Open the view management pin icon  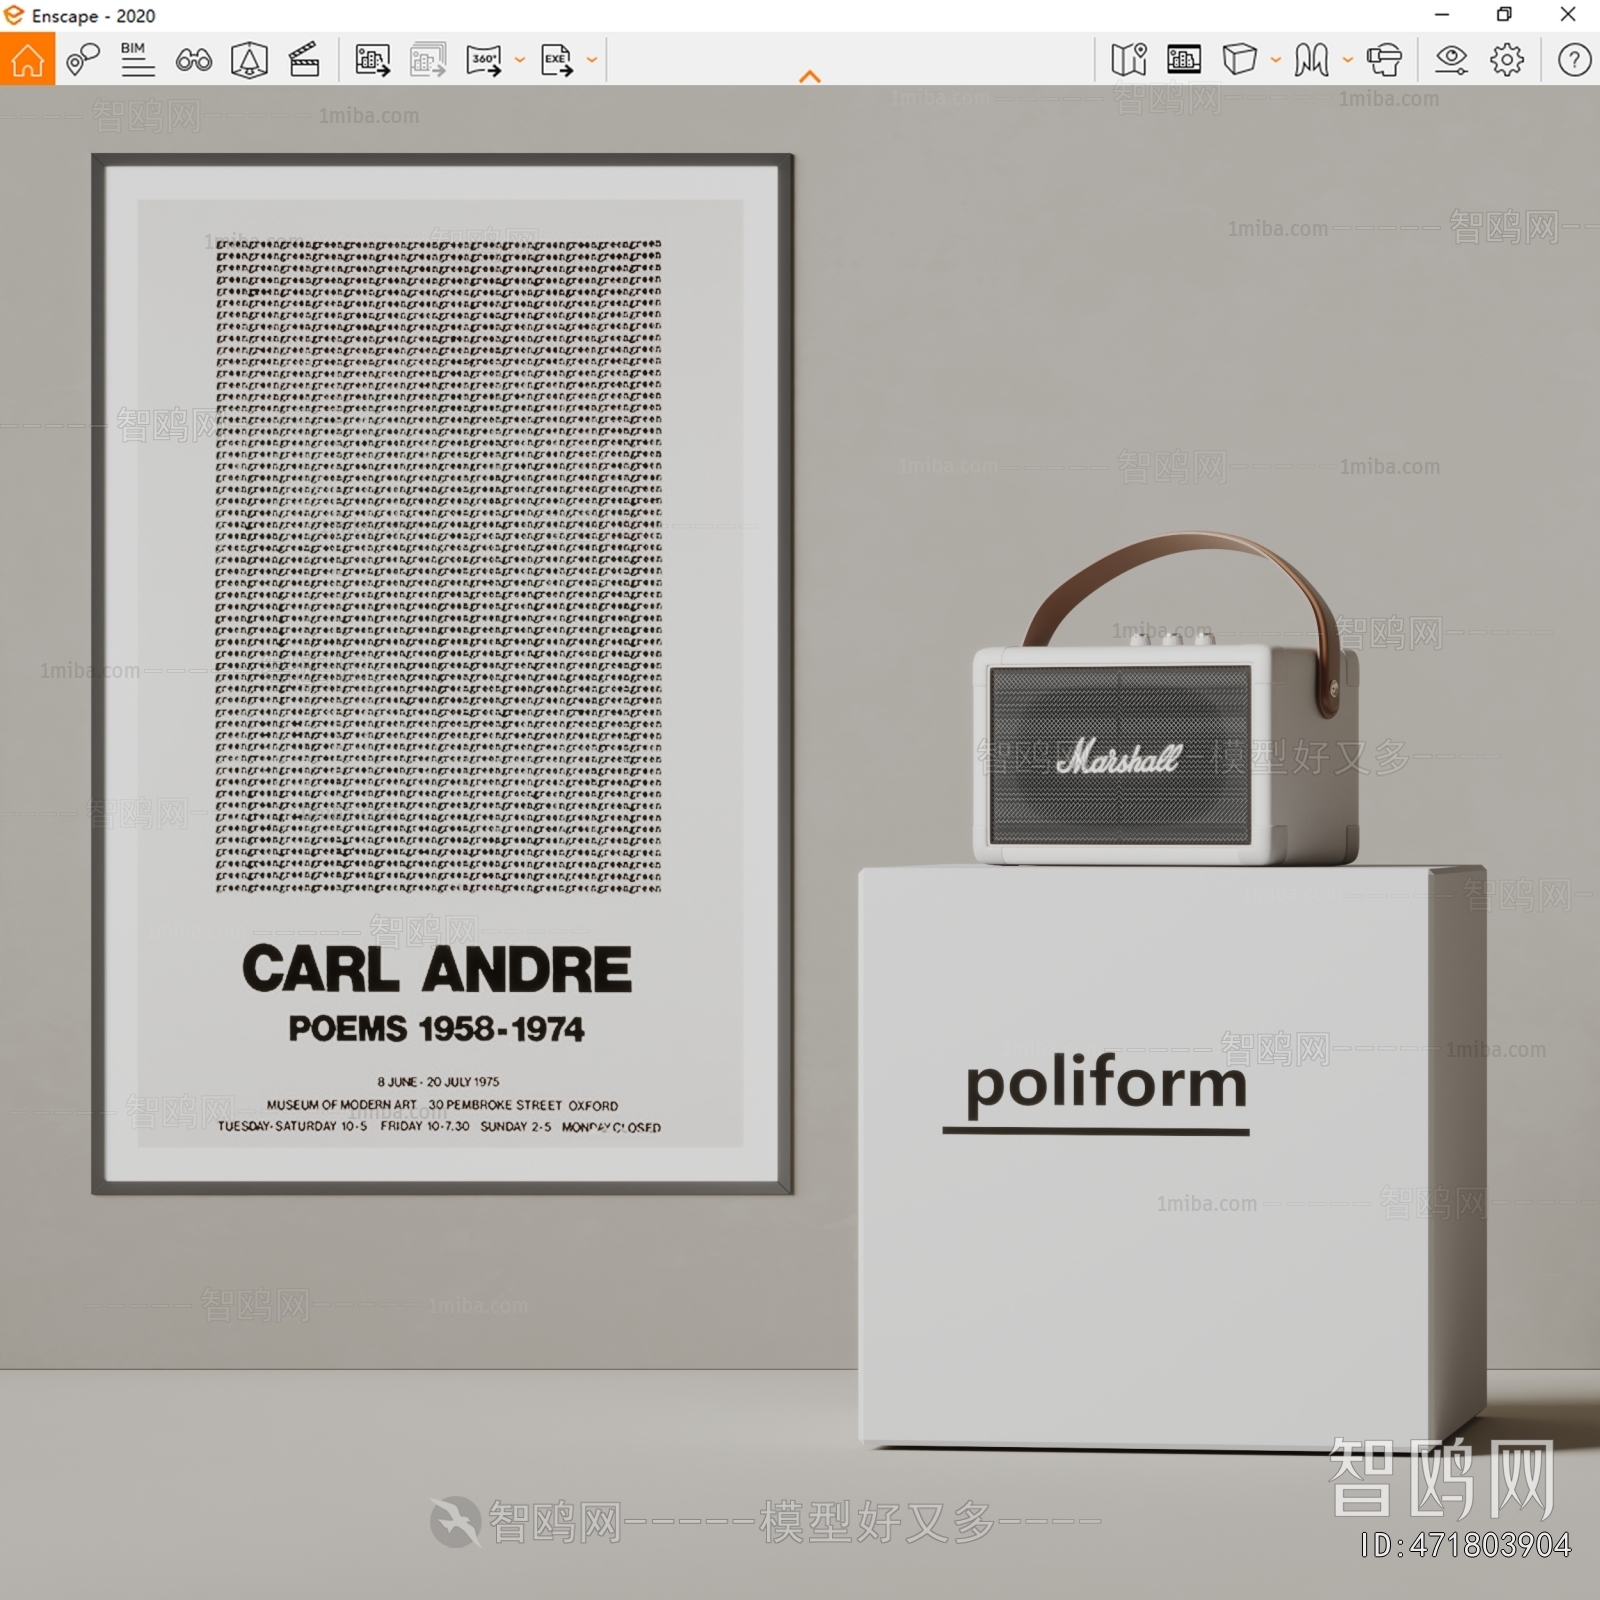click(x=82, y=60)
